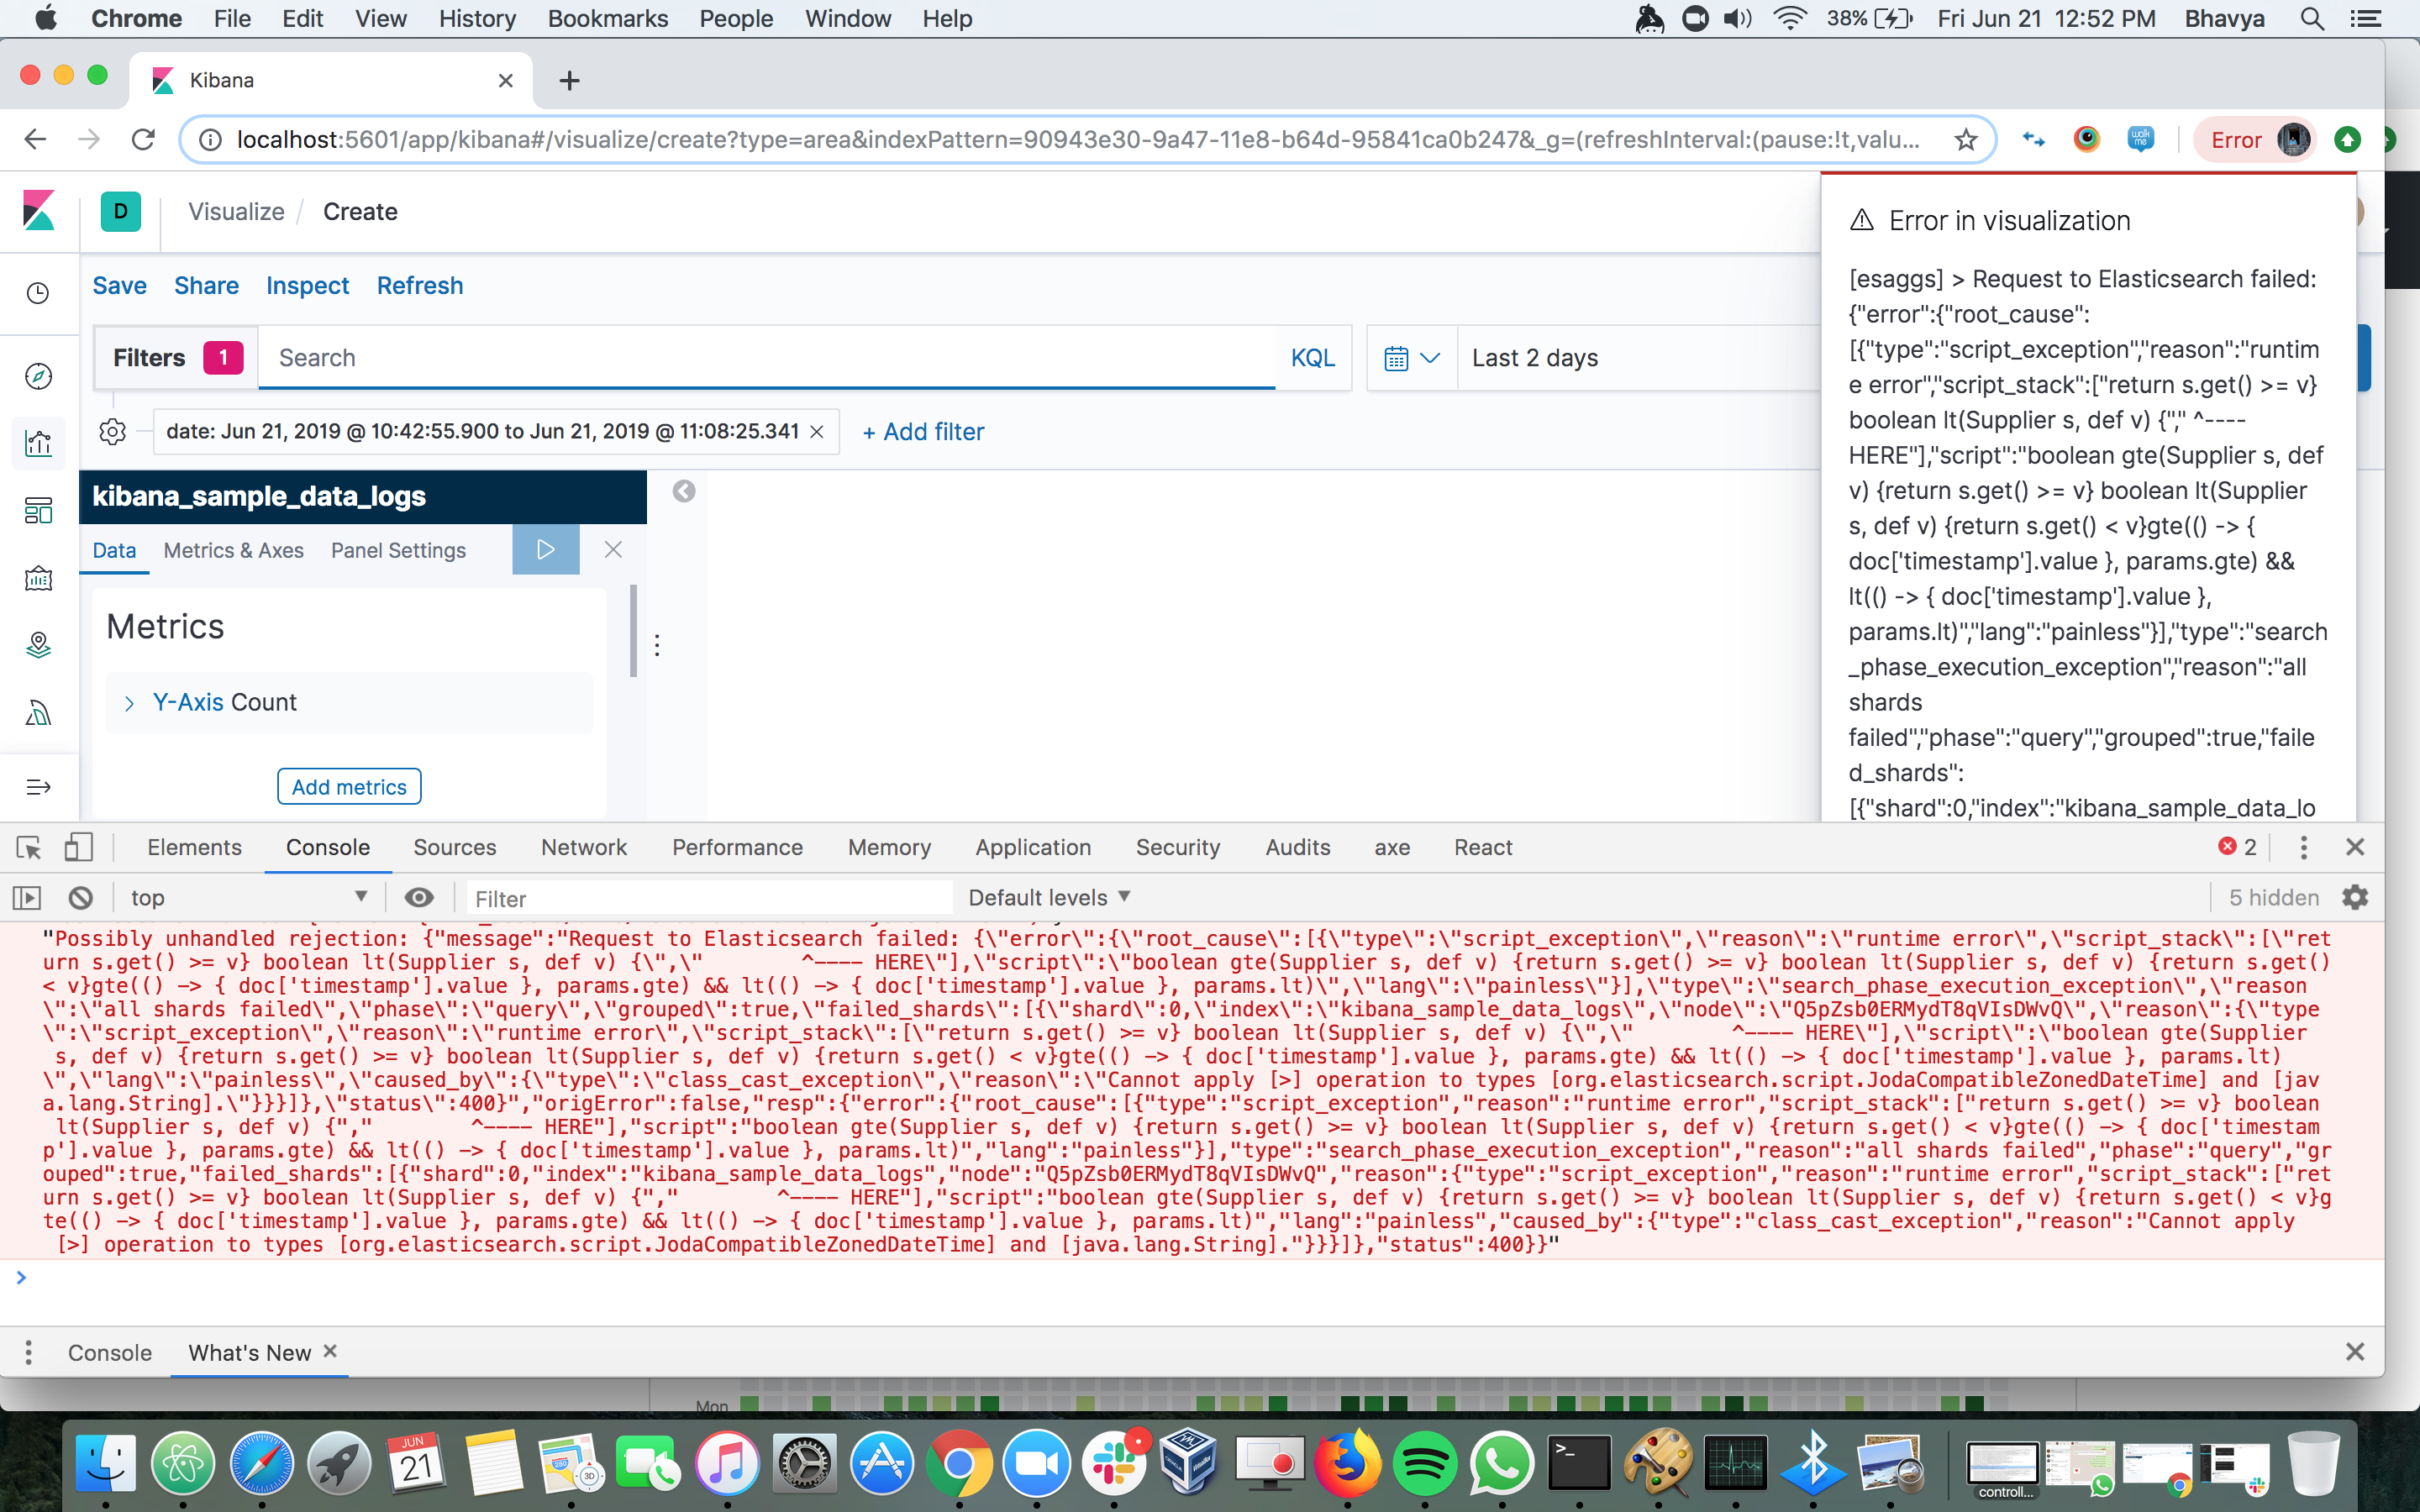Viewport: 2420px width, 1512px height.
Task: Open the Bookmarks menu in the menu bar
Action: tap(607, 18)
